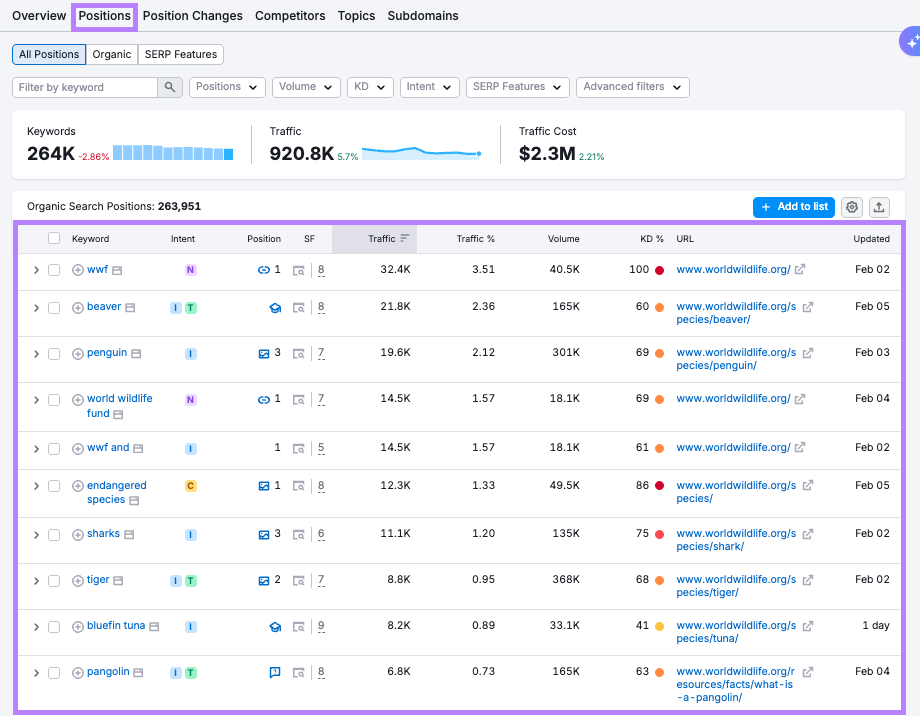The height and width of the screenshot is (716, 920).
Task: Click the AI sparkle icon at right edge
Action: pos(910,42)
